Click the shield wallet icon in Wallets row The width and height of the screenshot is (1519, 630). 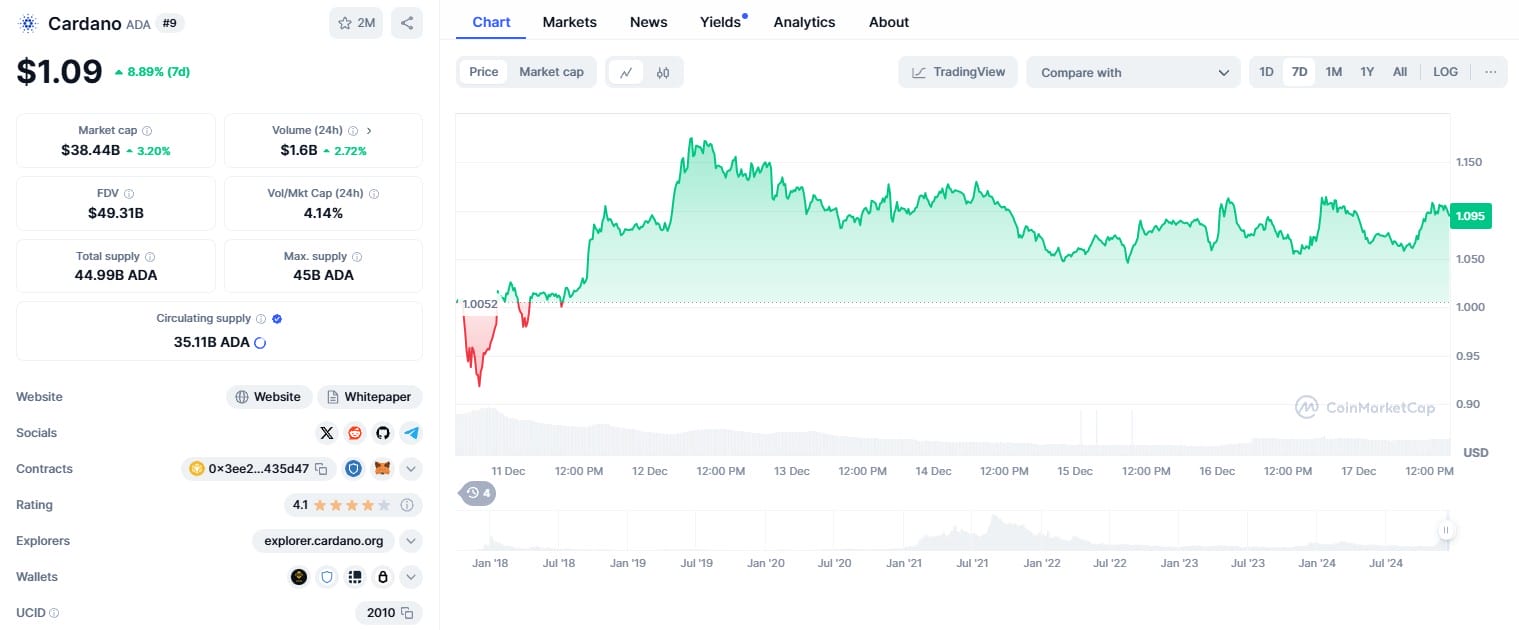[326, 577]
